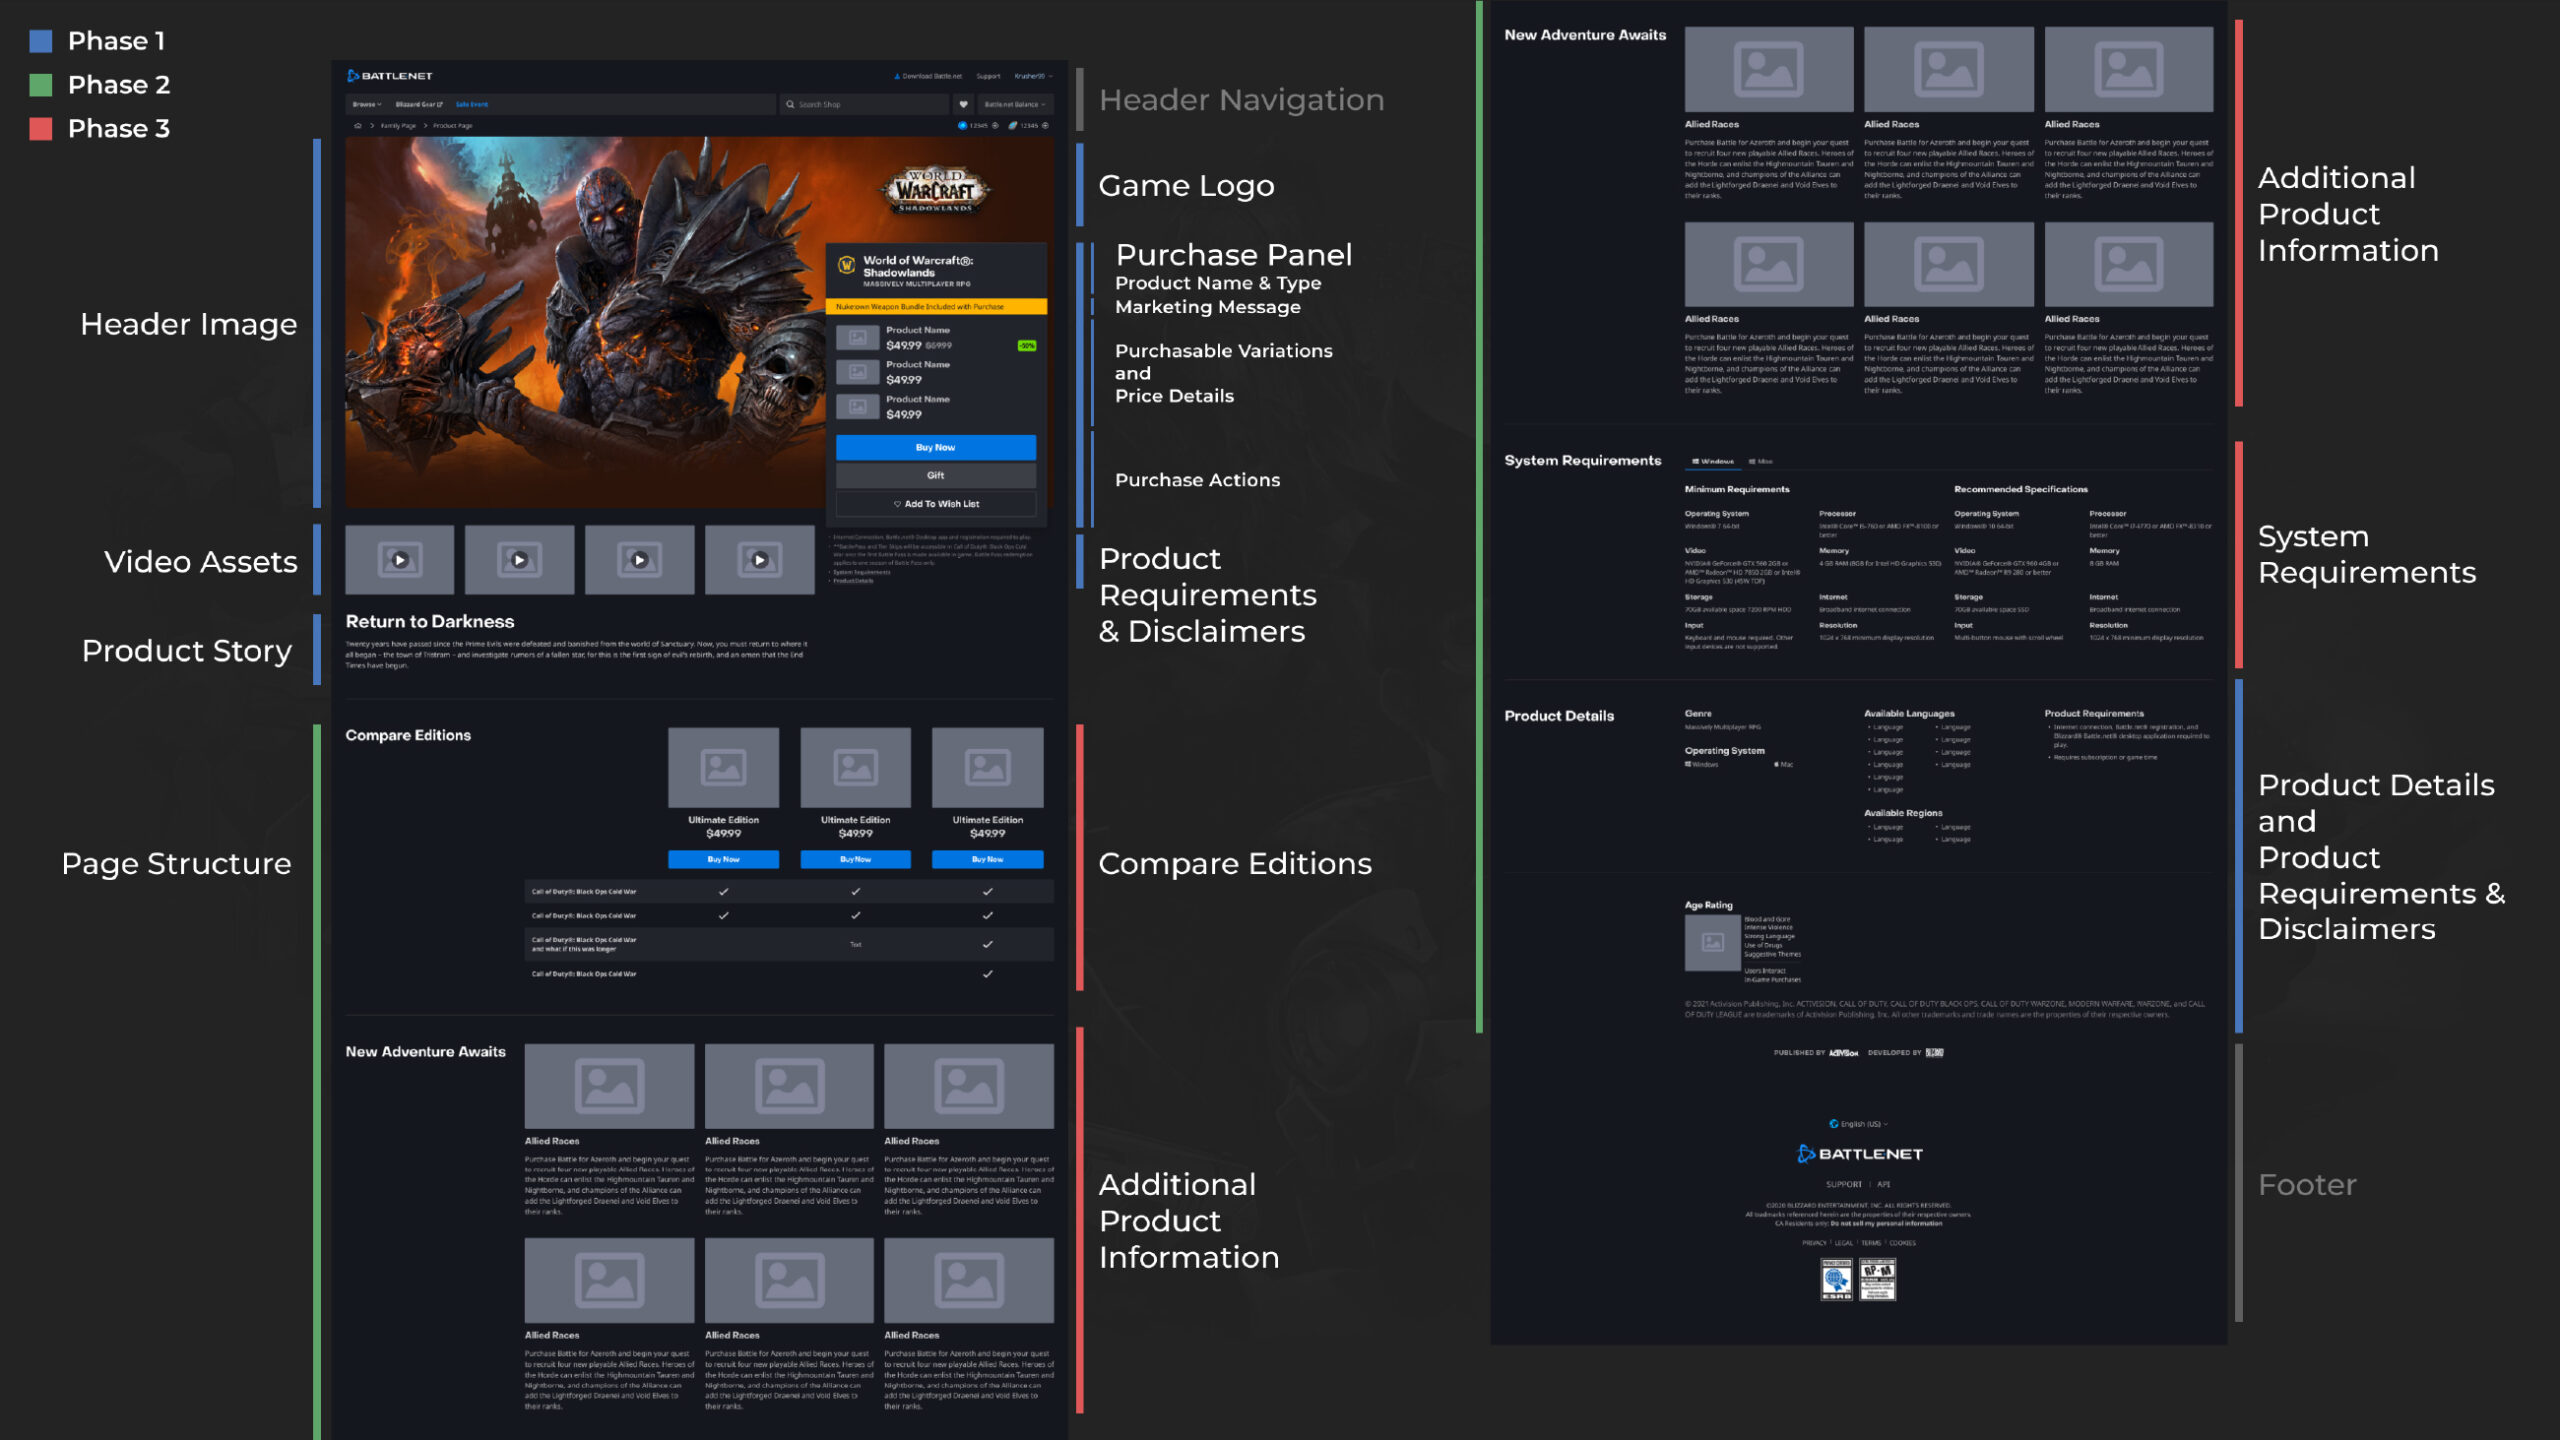The width and height of the screenshot is (2560, 1440).
Task: Click the 'and what if this was longer' row
Action: click(789, 944)
